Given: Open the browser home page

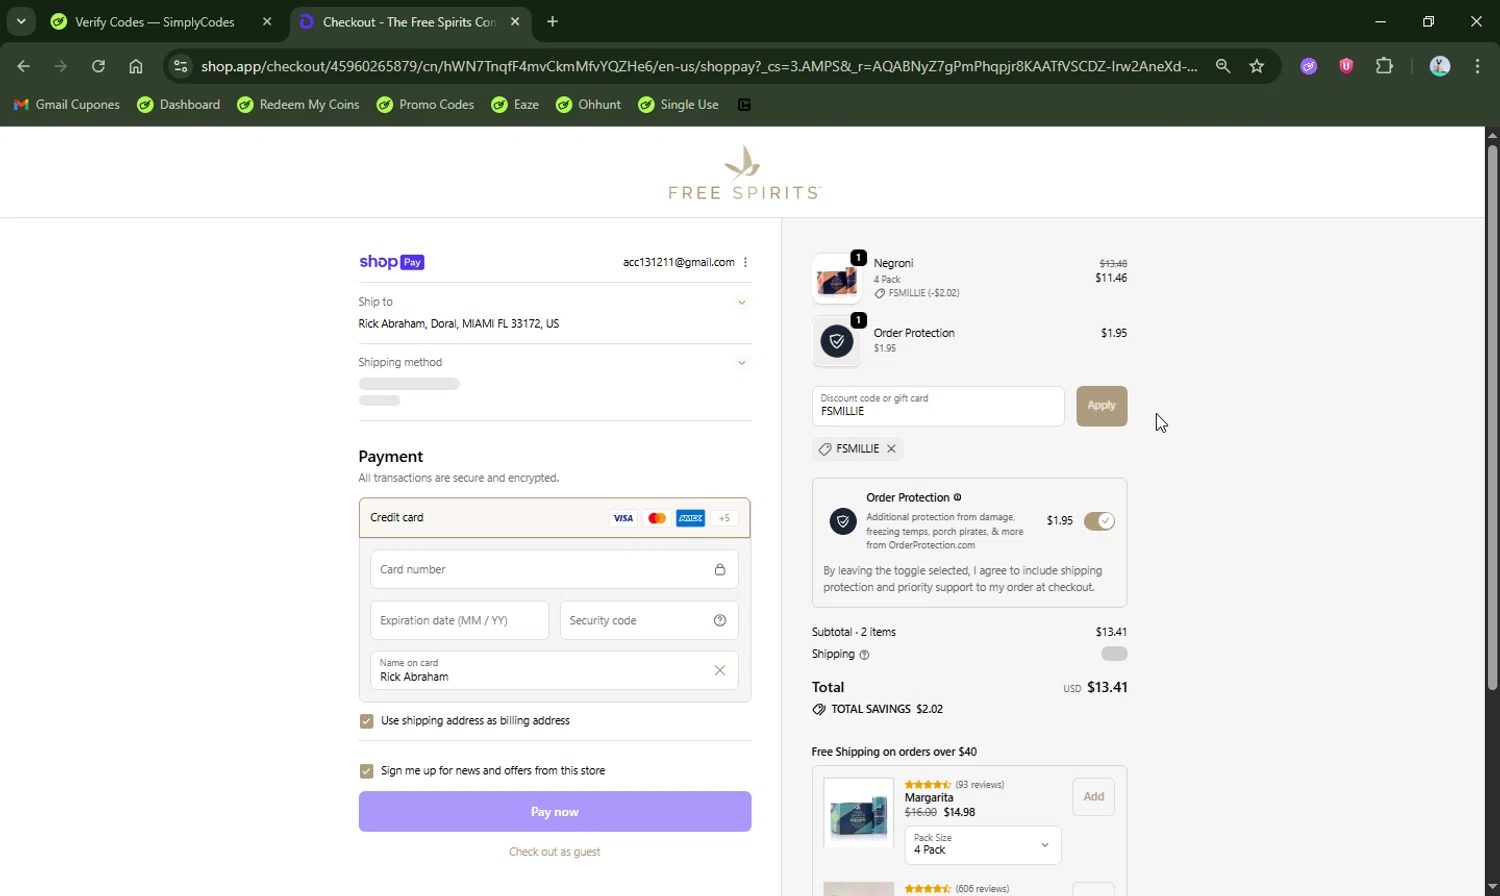Looking at the screenshot, I should [x=136, y=66].
